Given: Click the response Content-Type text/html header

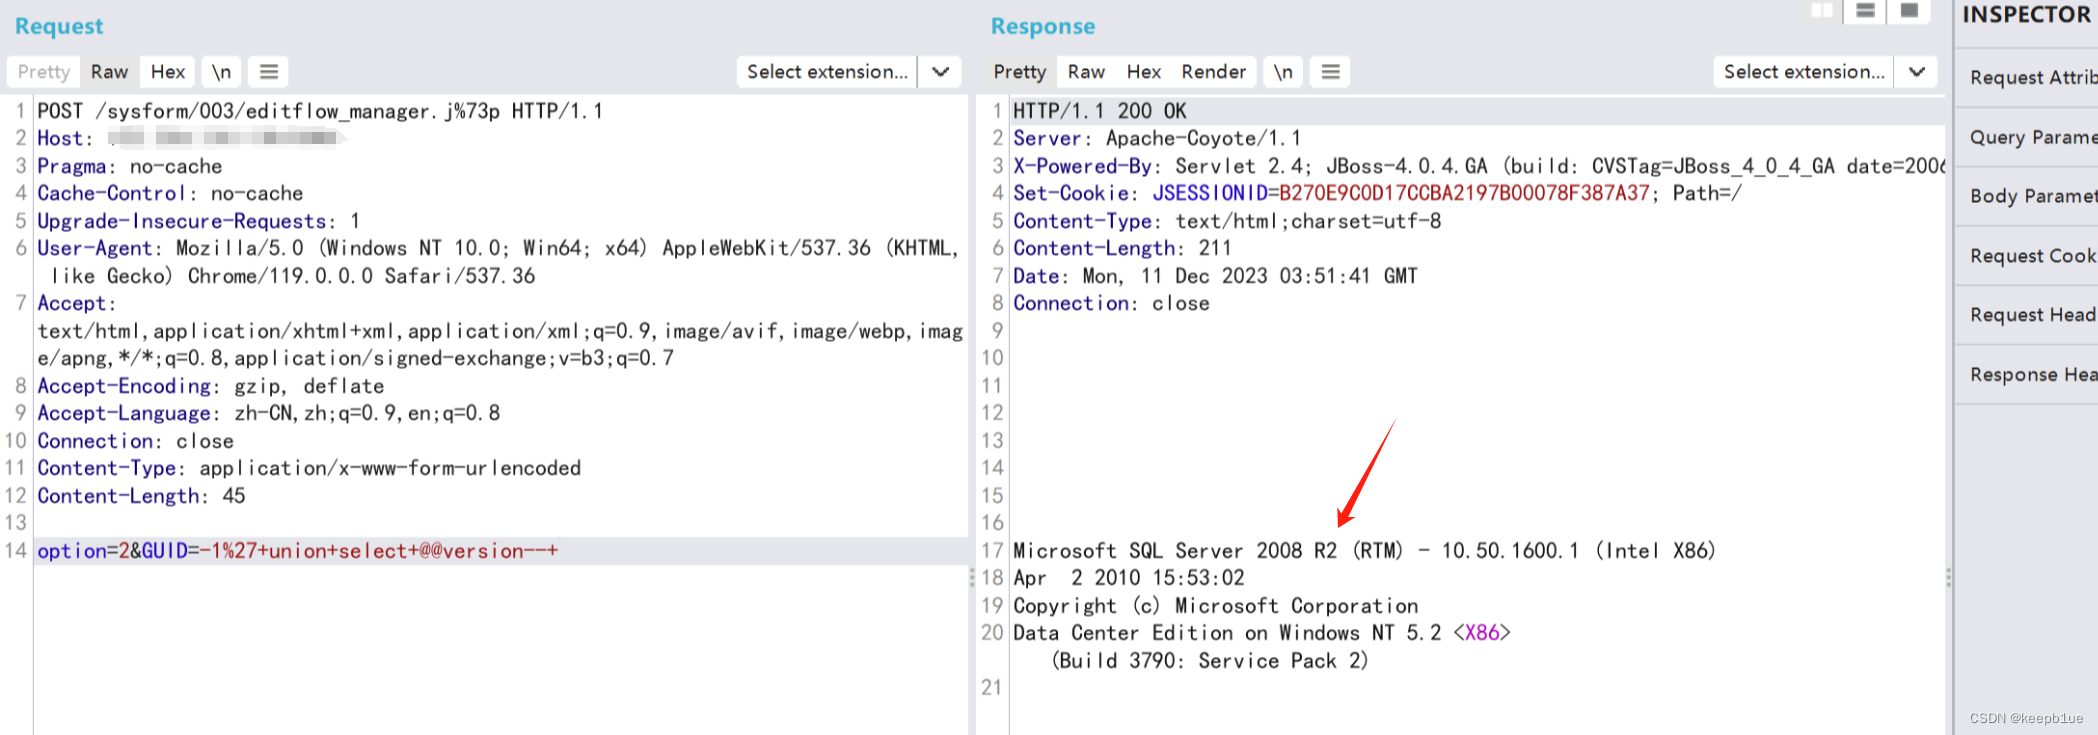Looking at the screenshot, I should click(1227, 221).
